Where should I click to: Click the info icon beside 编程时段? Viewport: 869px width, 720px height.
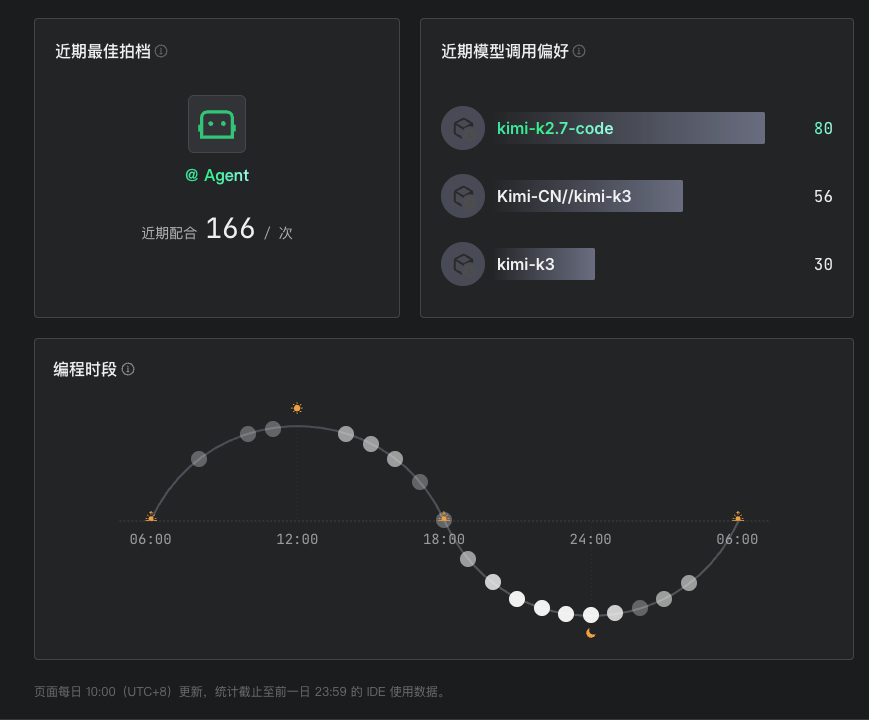point(128,369)
